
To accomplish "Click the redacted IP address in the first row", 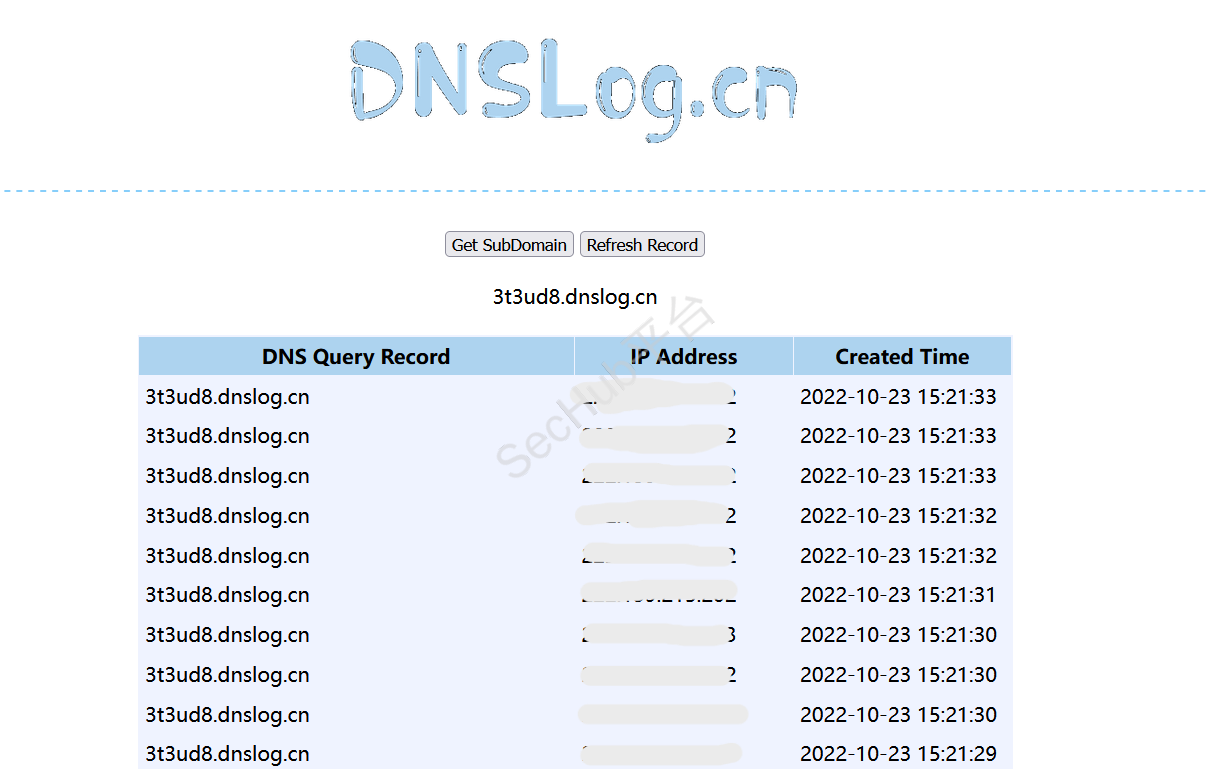I will click(660, 397).
